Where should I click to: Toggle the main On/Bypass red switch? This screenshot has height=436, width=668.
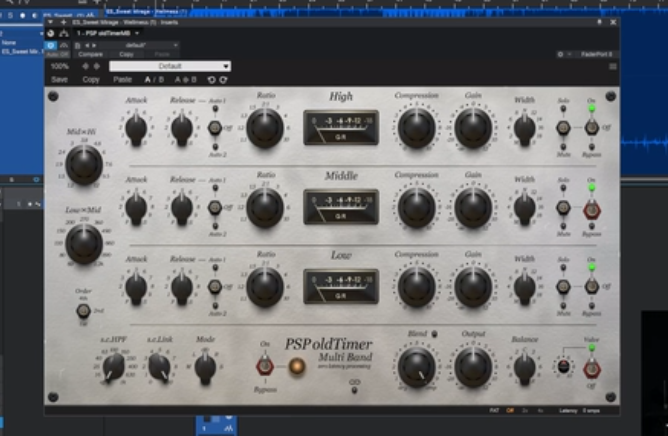pyautogui.click(x=264, y=365)
